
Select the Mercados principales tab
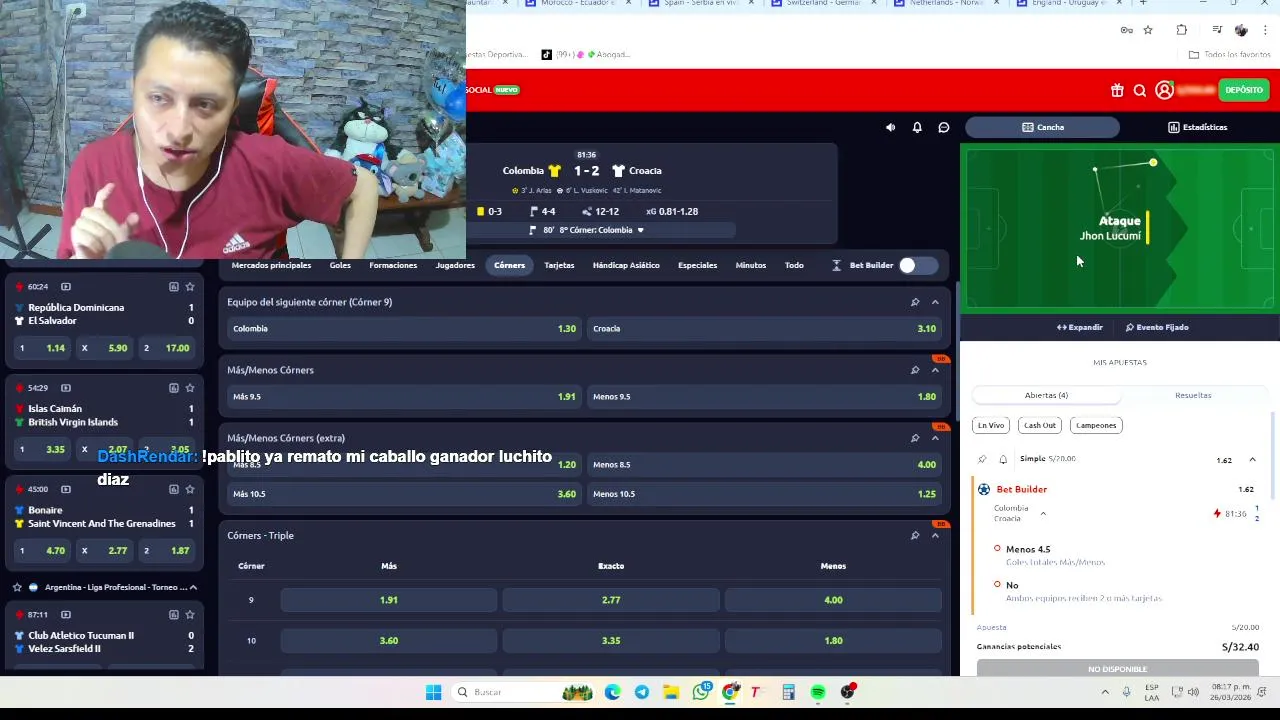coord(271,265)
